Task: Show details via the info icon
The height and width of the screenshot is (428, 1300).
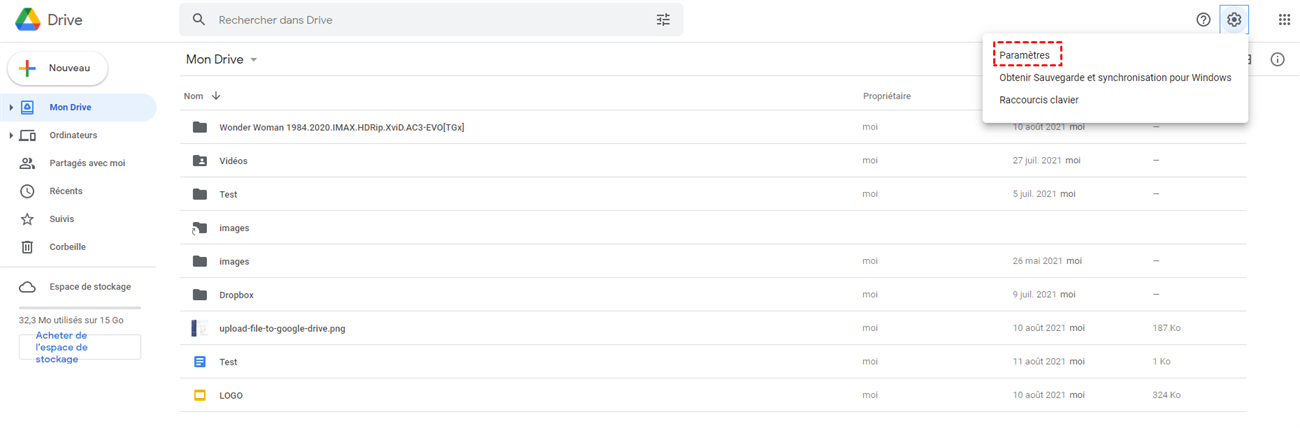Action: point(1277,60)
